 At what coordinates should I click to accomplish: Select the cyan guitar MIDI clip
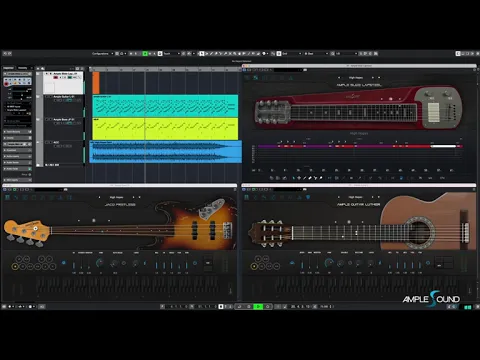(165, 106)
